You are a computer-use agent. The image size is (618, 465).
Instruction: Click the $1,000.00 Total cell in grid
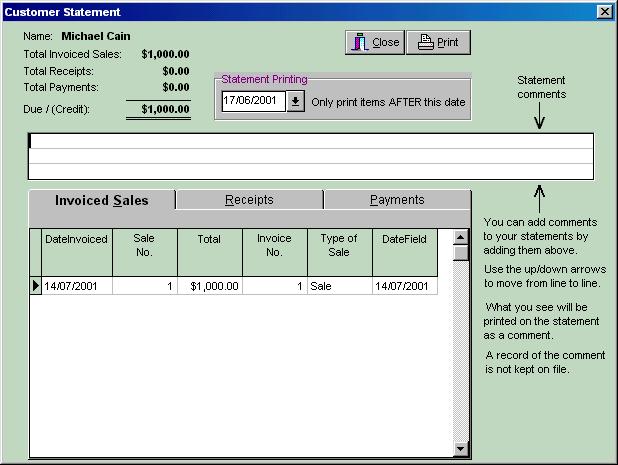(210, 286)
